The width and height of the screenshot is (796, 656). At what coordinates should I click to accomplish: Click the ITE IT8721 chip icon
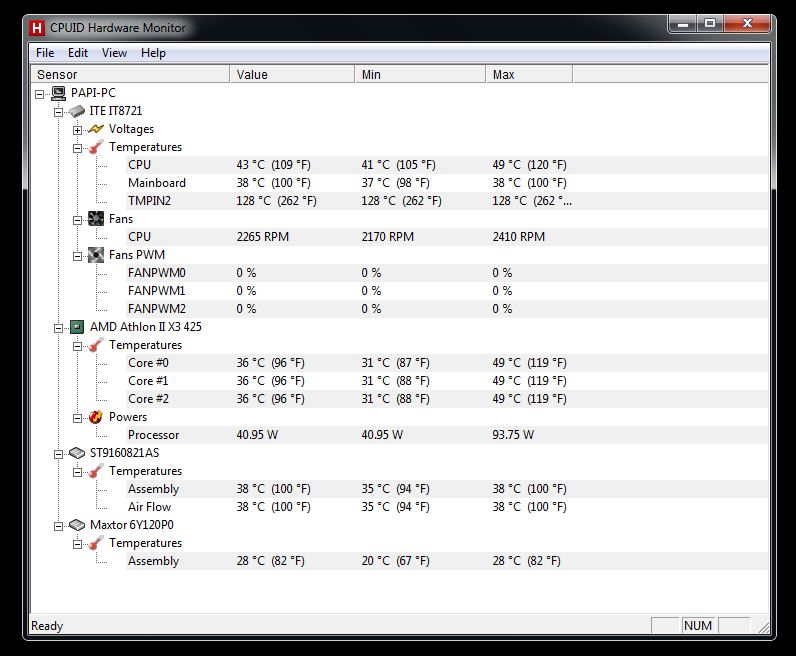(x=77, y=111)
